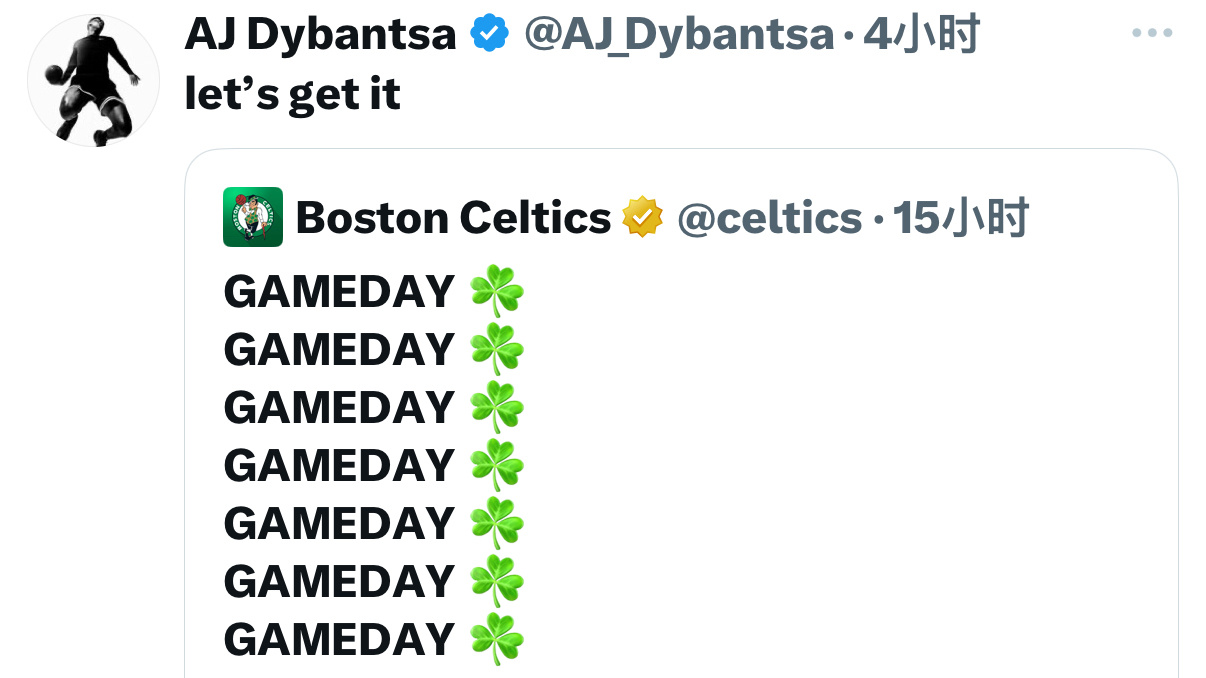Open AJ Dybantsa's profile picture
1206x678 pixels.
(x=93, y=81)
